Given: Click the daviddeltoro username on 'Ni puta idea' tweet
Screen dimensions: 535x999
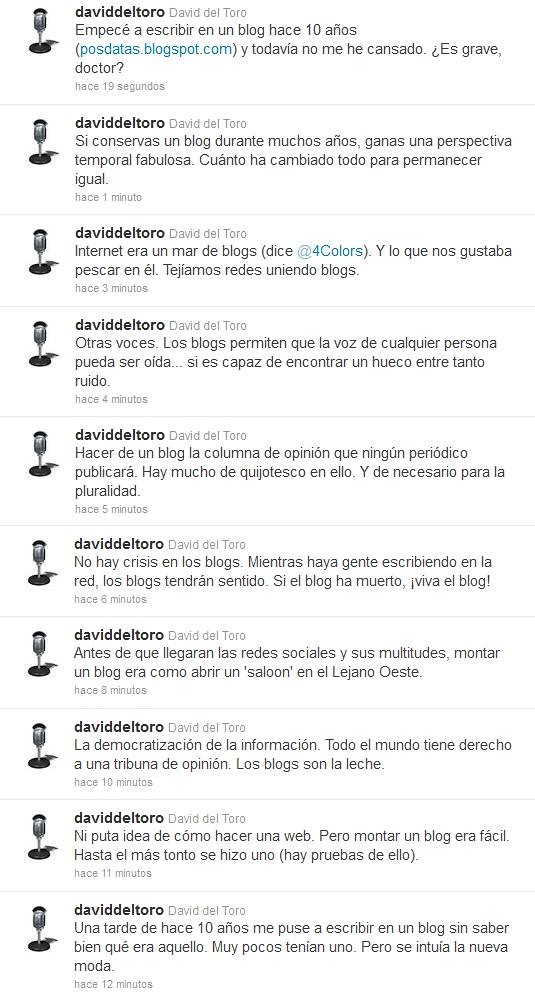Looking at the screenshot, I should (x=119, y=818).
